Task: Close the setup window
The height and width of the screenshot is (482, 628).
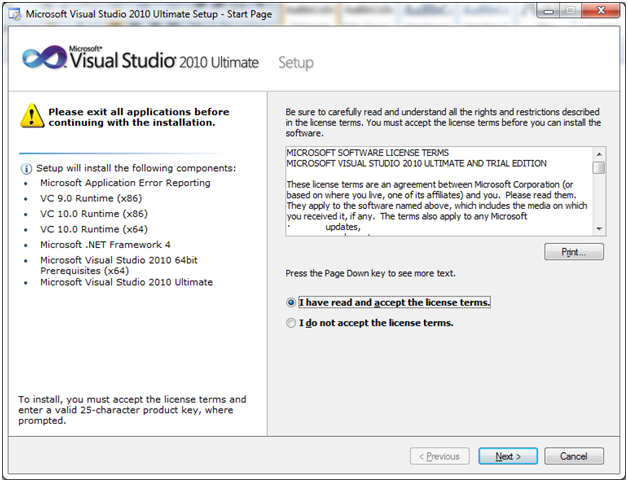Action: (x=601, y=11)
